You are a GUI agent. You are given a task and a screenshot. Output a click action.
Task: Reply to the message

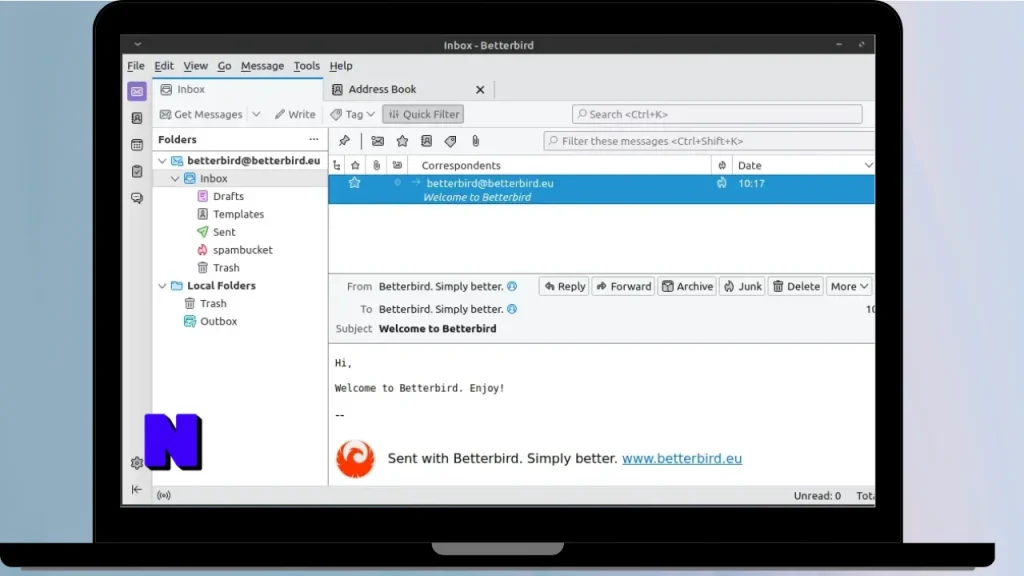pyautogui.click(x=564, y=287)
